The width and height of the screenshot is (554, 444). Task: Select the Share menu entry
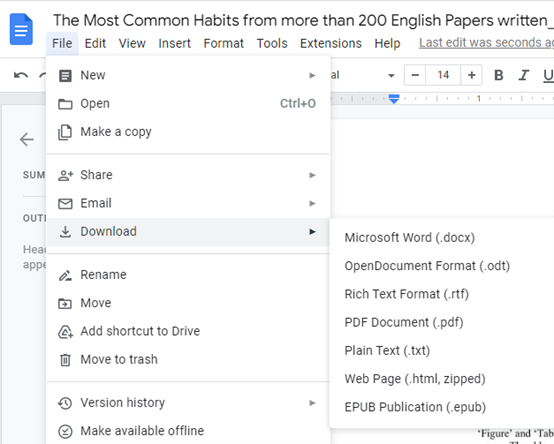click(x=188, y=175)
